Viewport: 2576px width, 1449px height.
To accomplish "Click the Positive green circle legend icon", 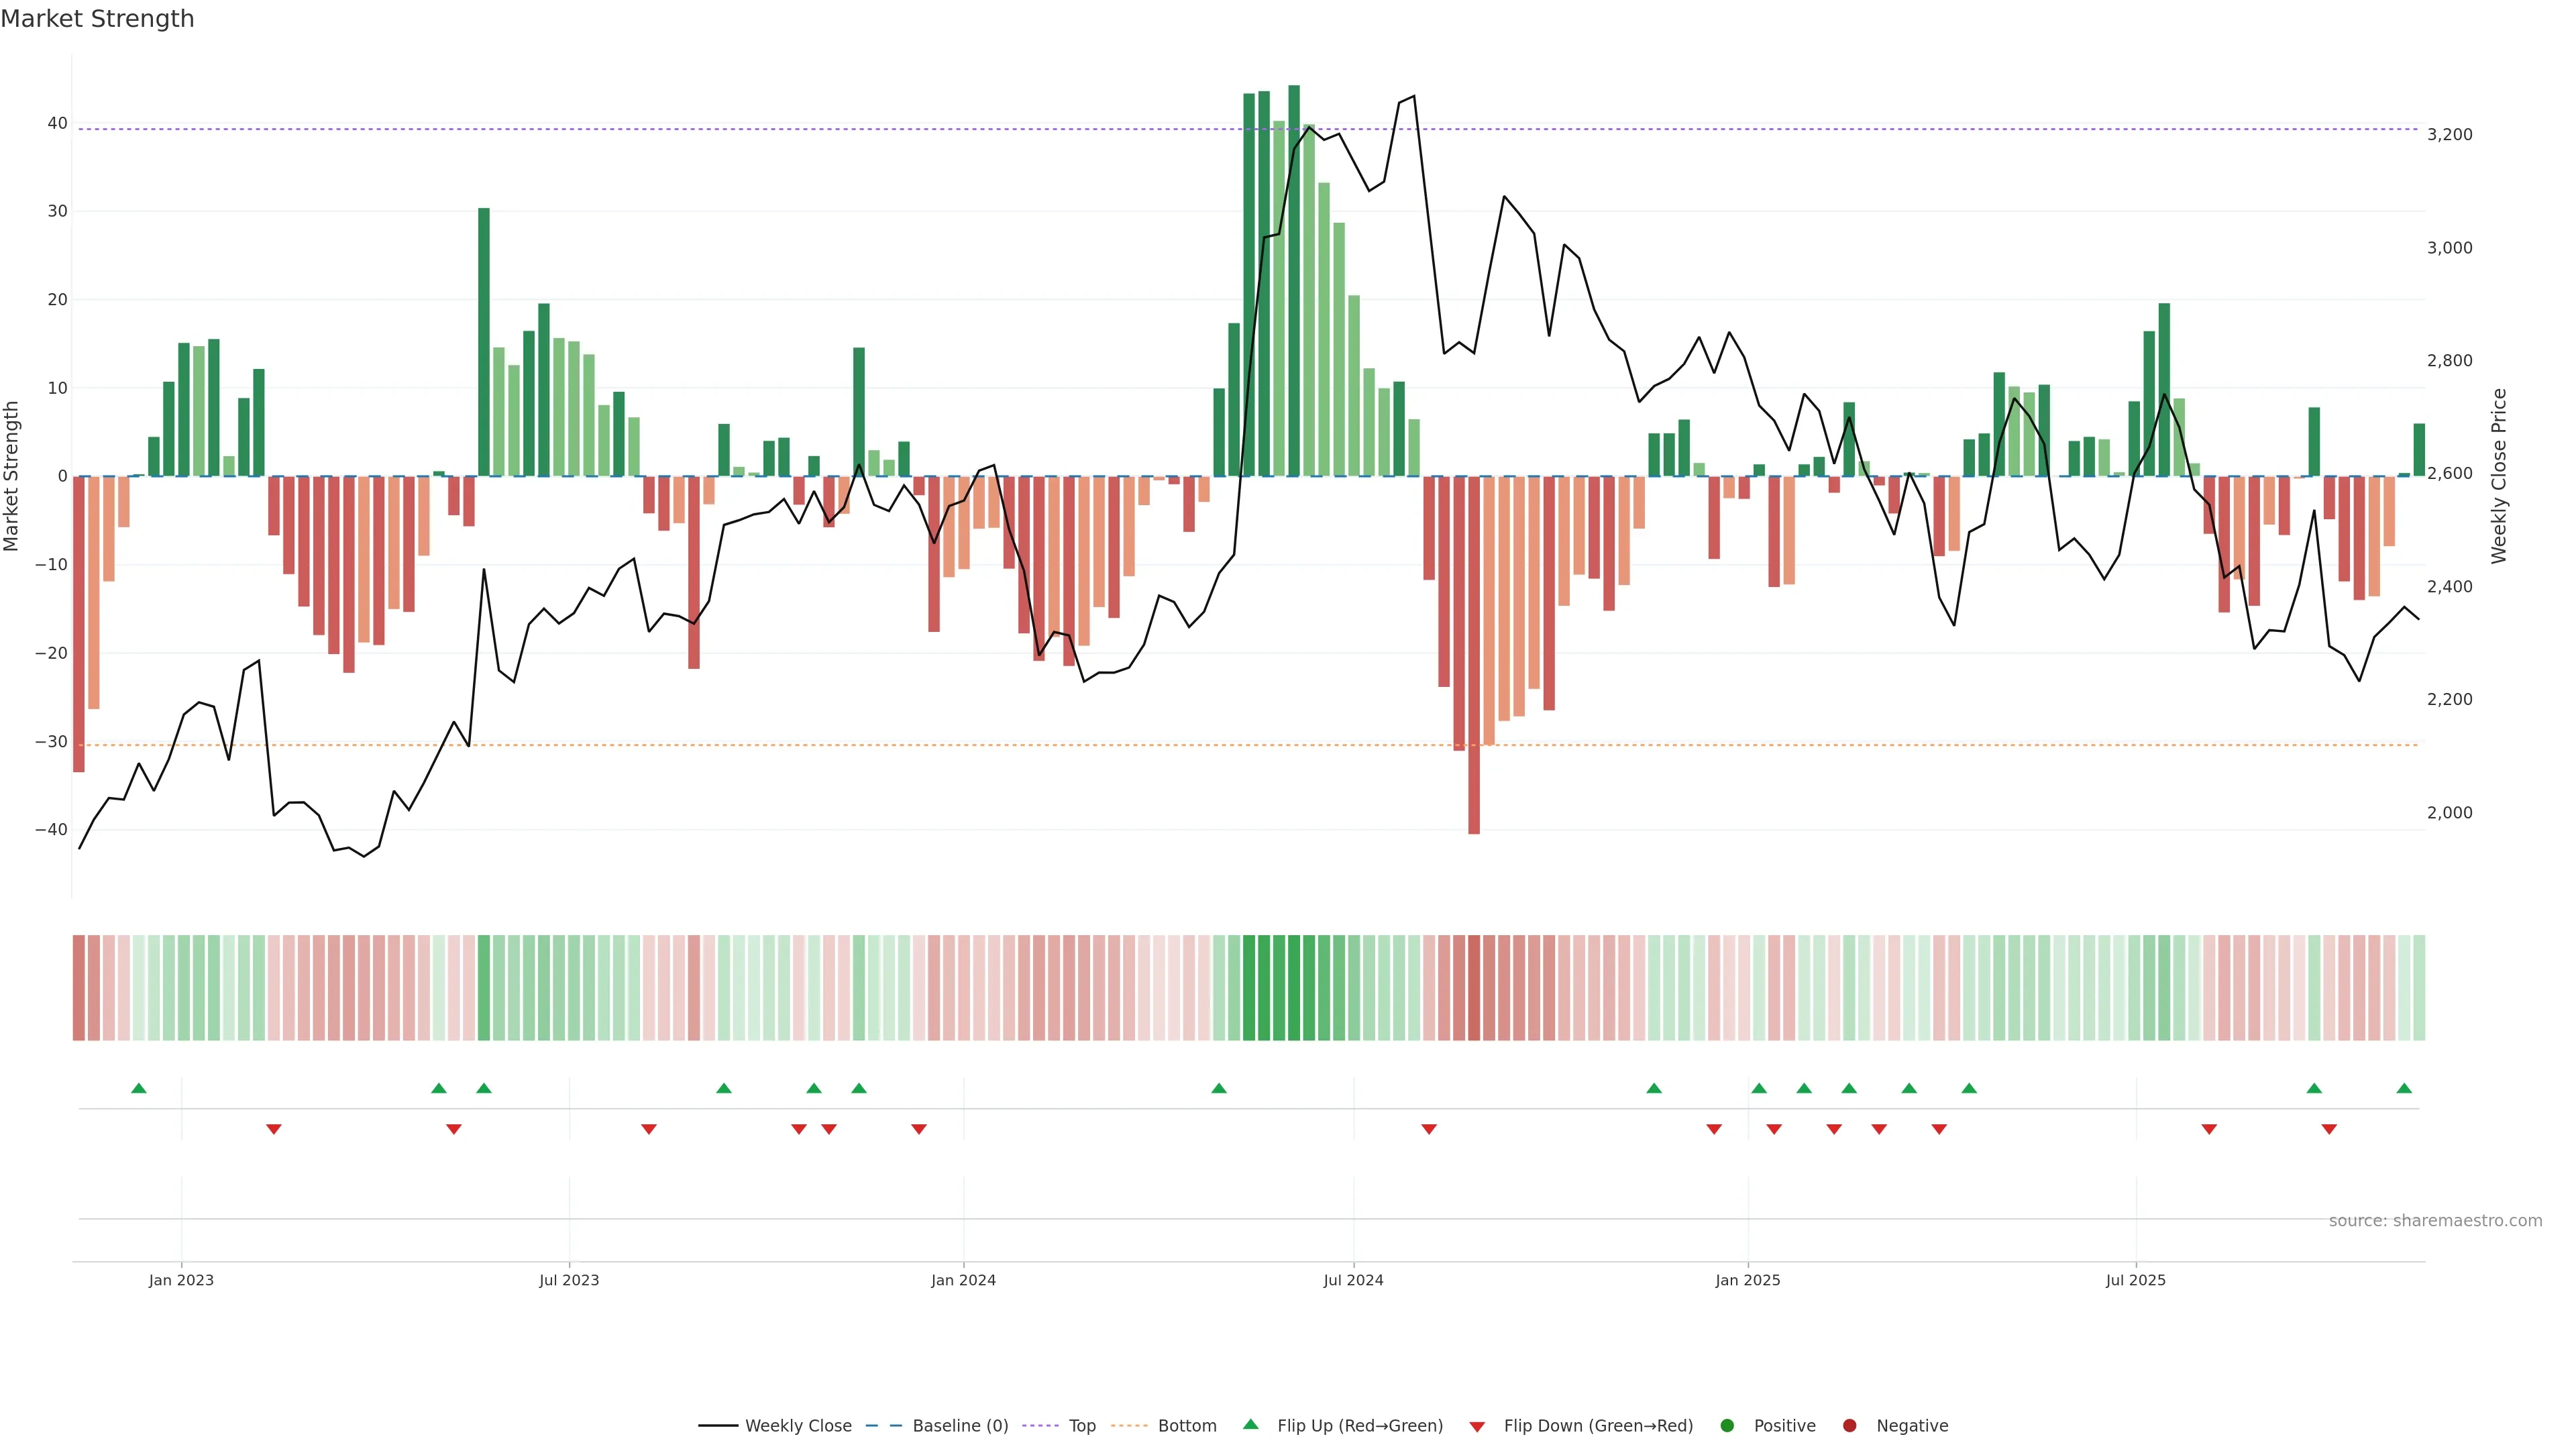I will pos(1727,1426).
